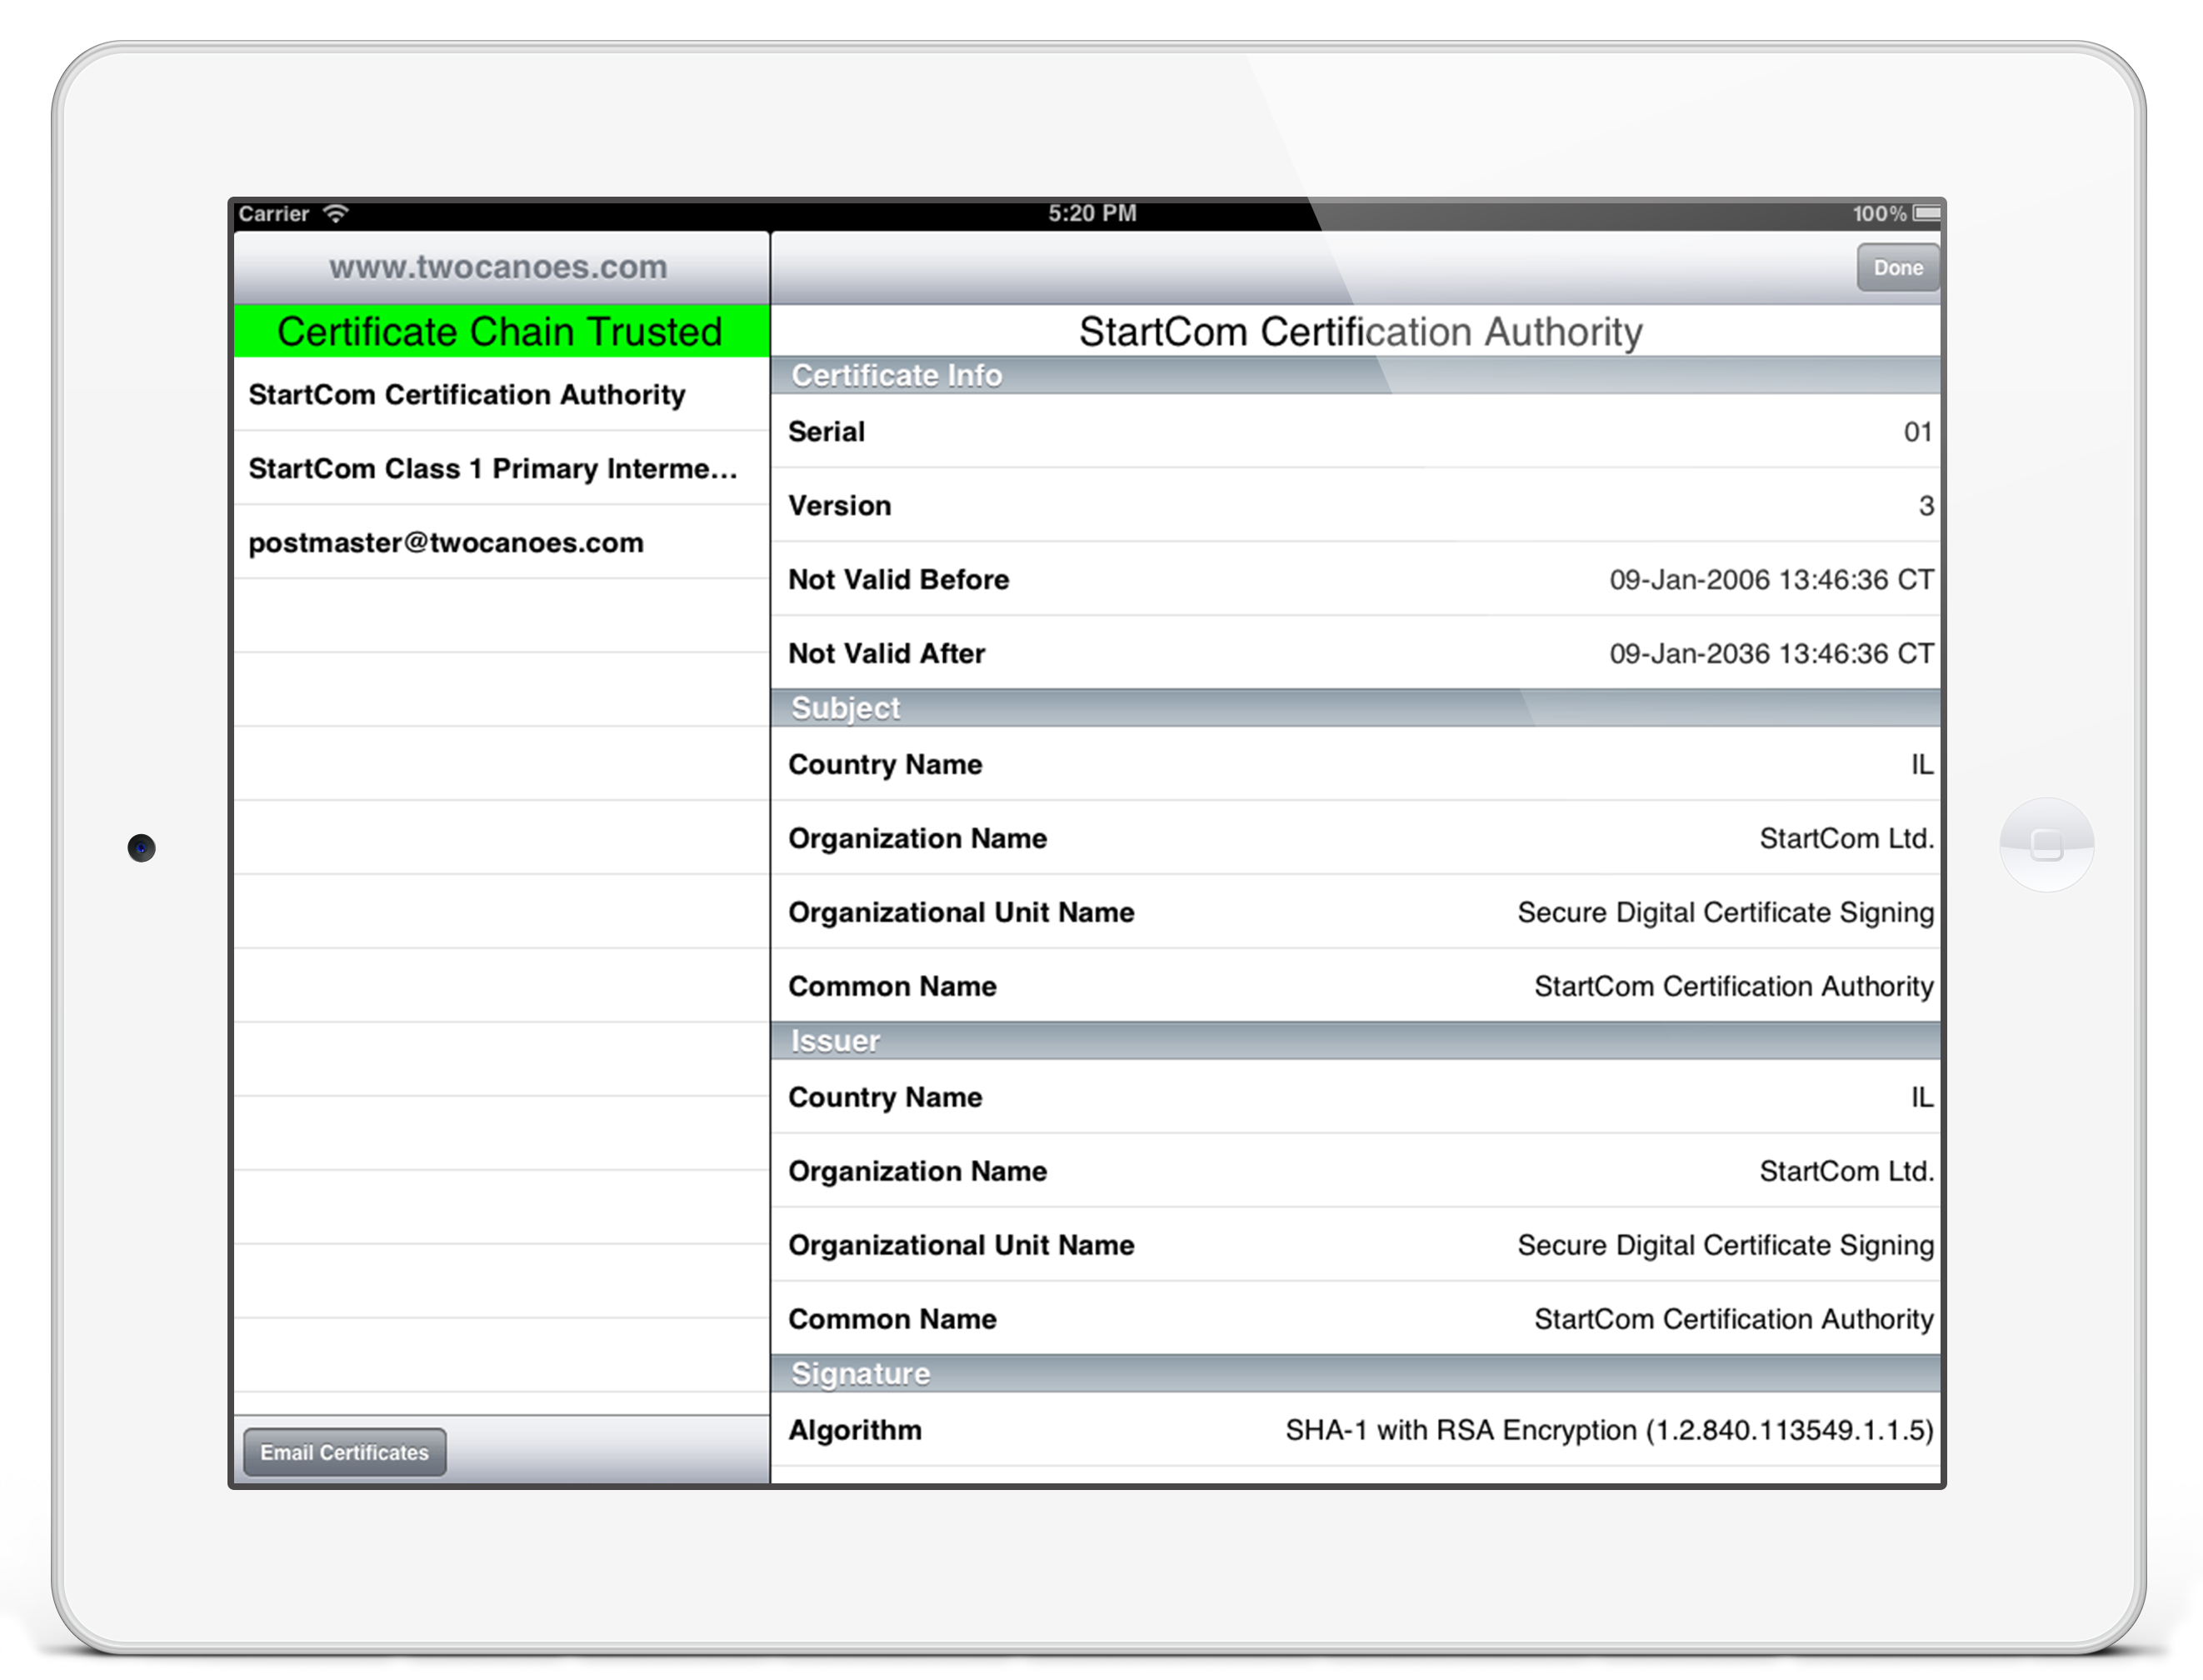
Task: Tap the Email Certificates button
Action: click(344, 1452)
